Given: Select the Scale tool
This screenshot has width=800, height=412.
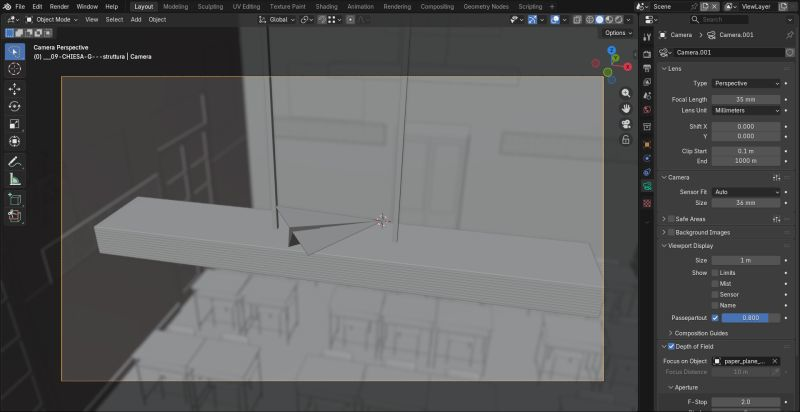Looking at the screenshot, I should [x=15, y=124].
